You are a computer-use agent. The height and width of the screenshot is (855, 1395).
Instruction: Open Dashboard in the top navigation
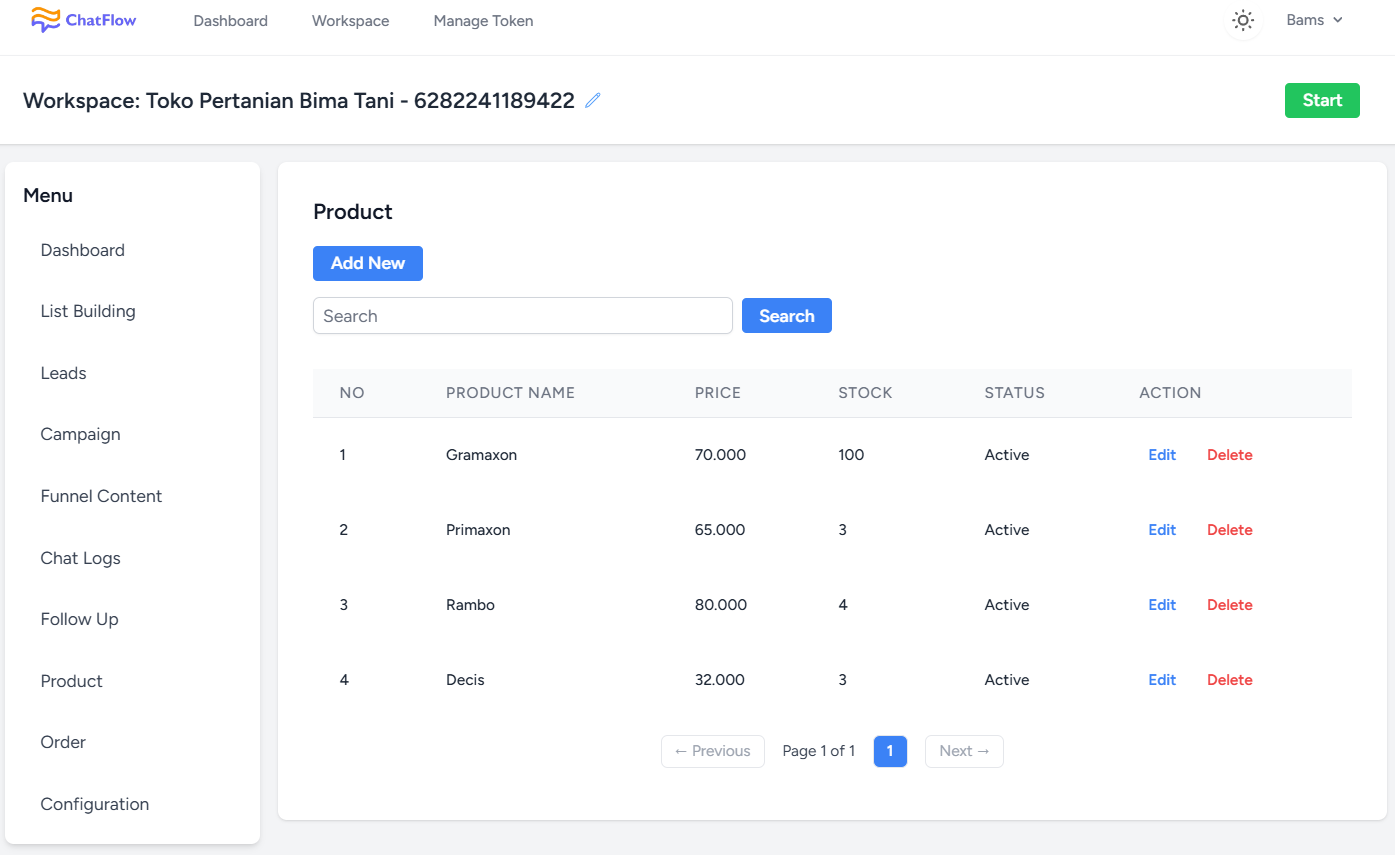pos(231,20)
